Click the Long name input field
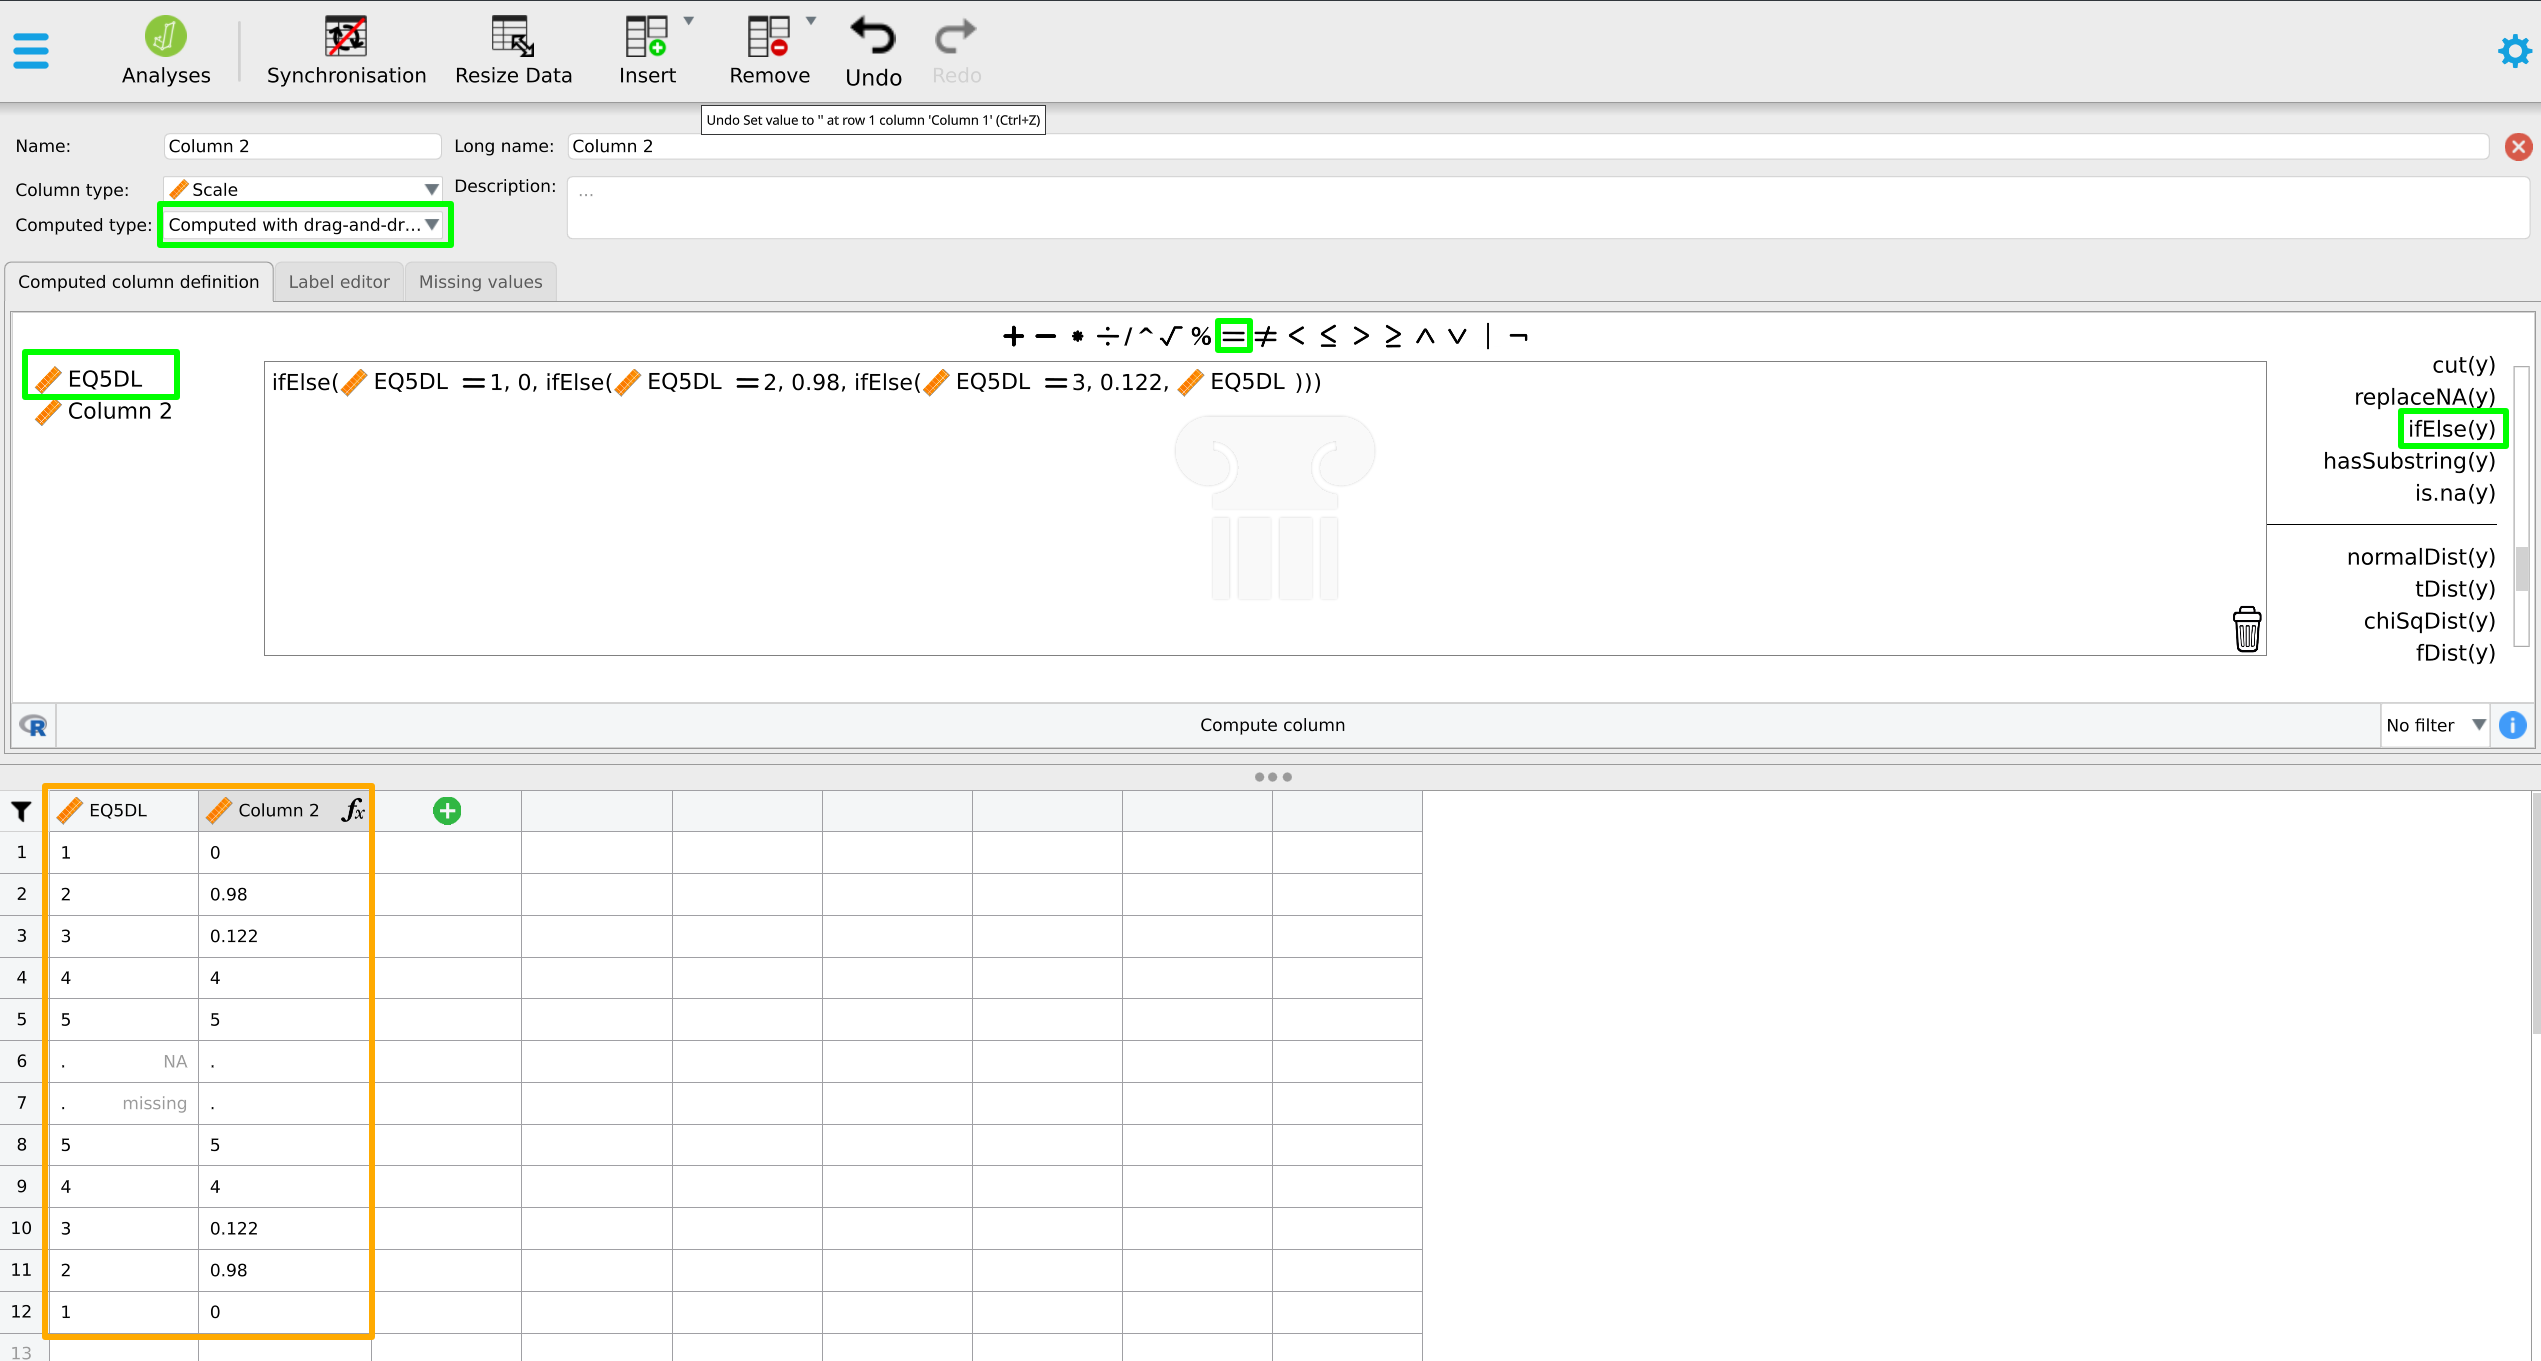This screenshot has height=1361, width=2541. click(x=1527, y=146)
